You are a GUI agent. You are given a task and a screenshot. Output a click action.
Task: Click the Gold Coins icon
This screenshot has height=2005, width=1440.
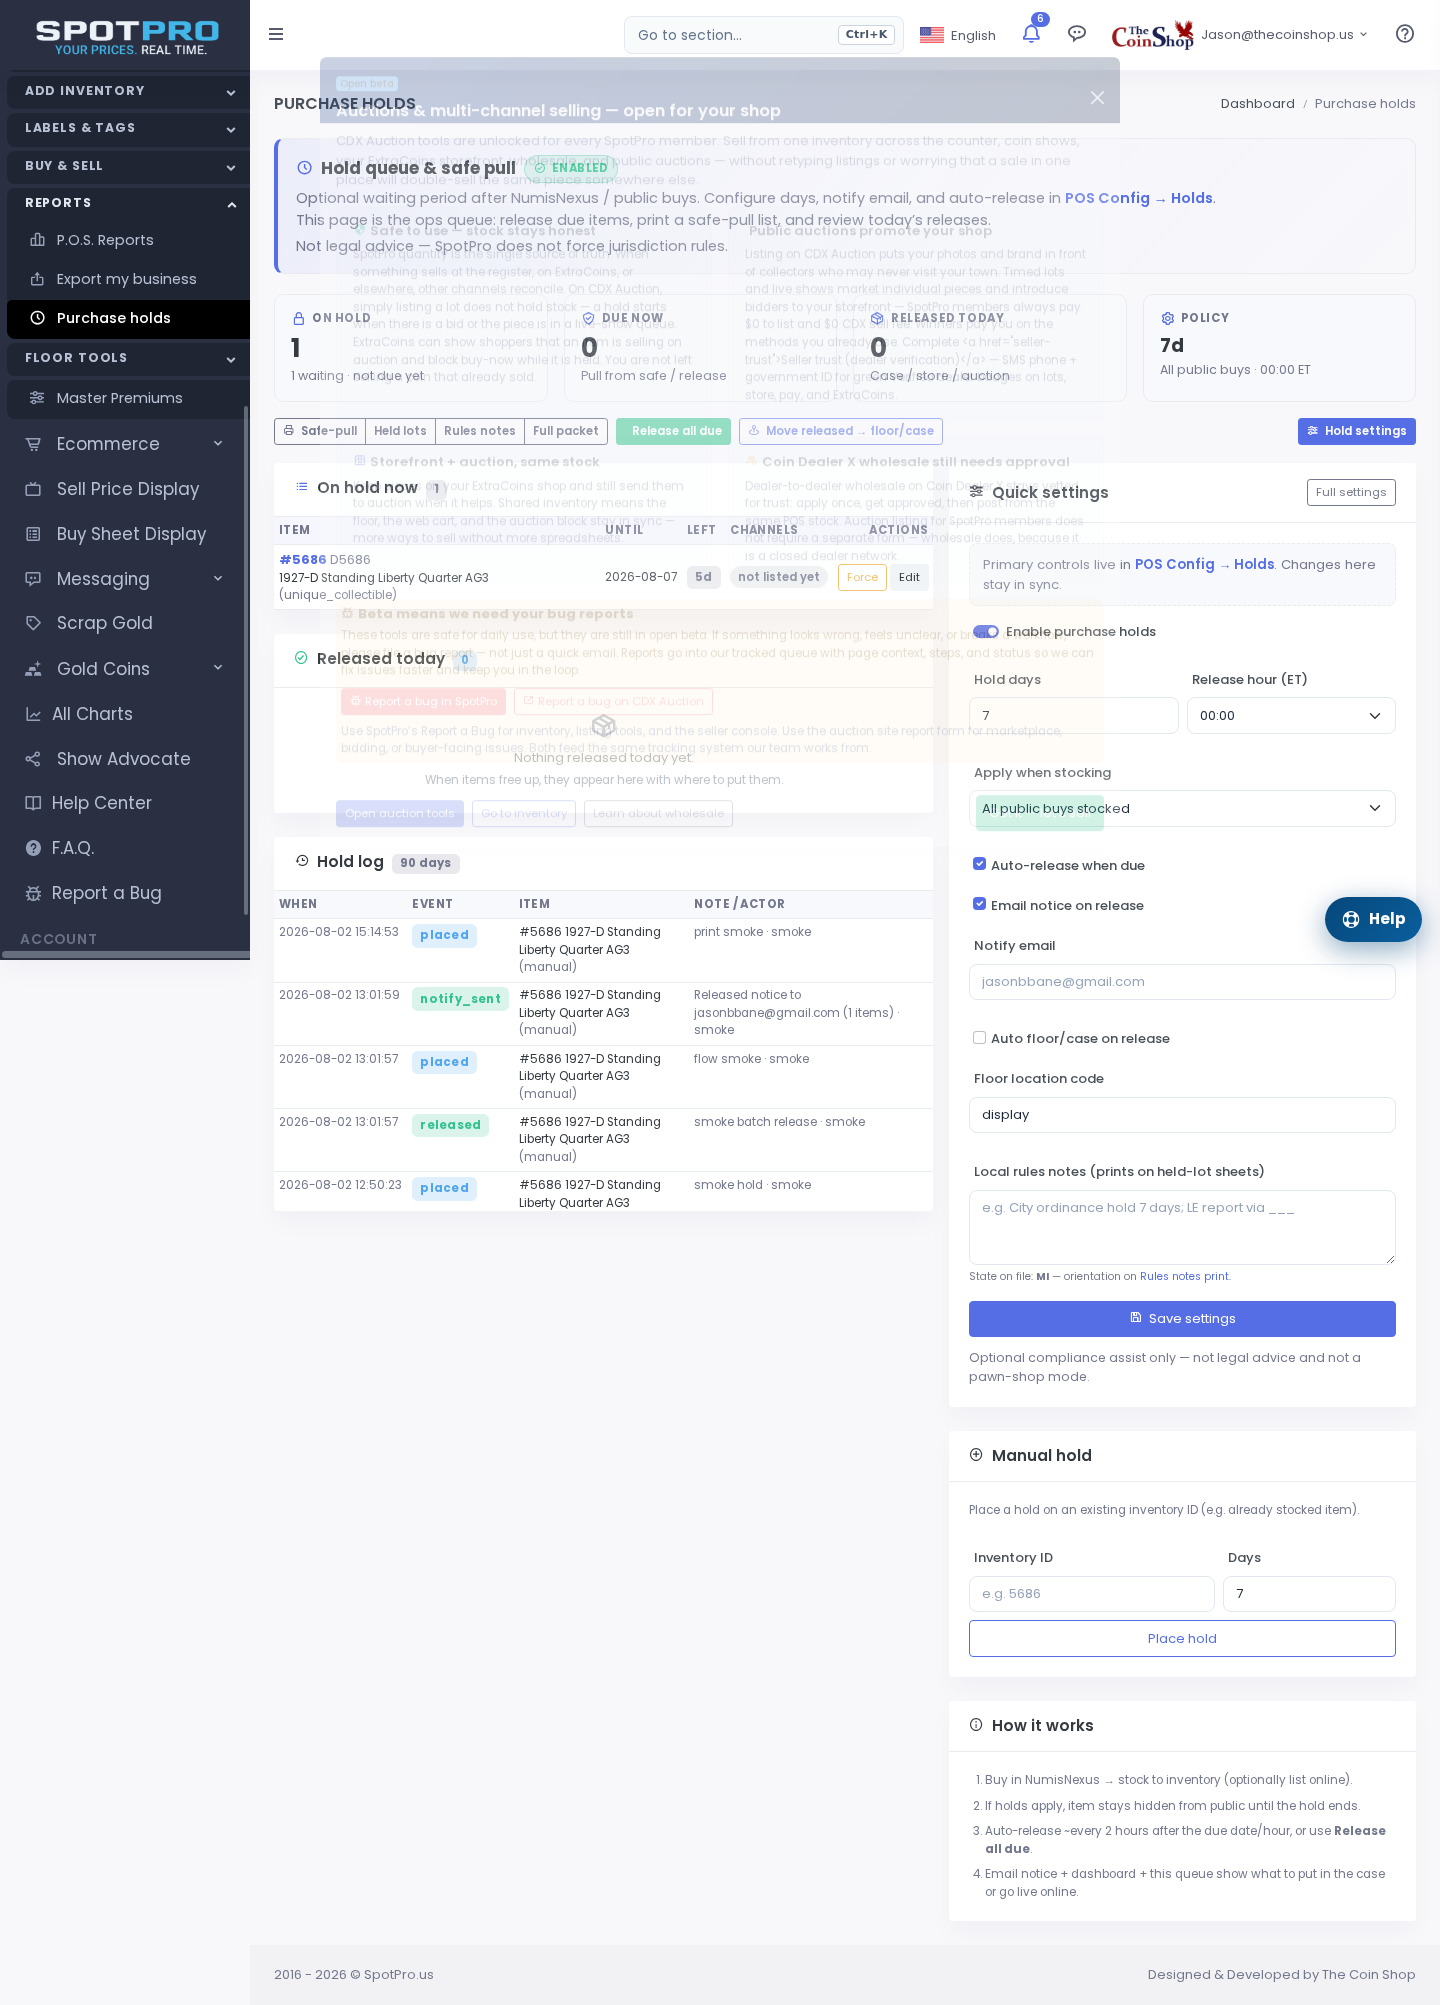33,669
